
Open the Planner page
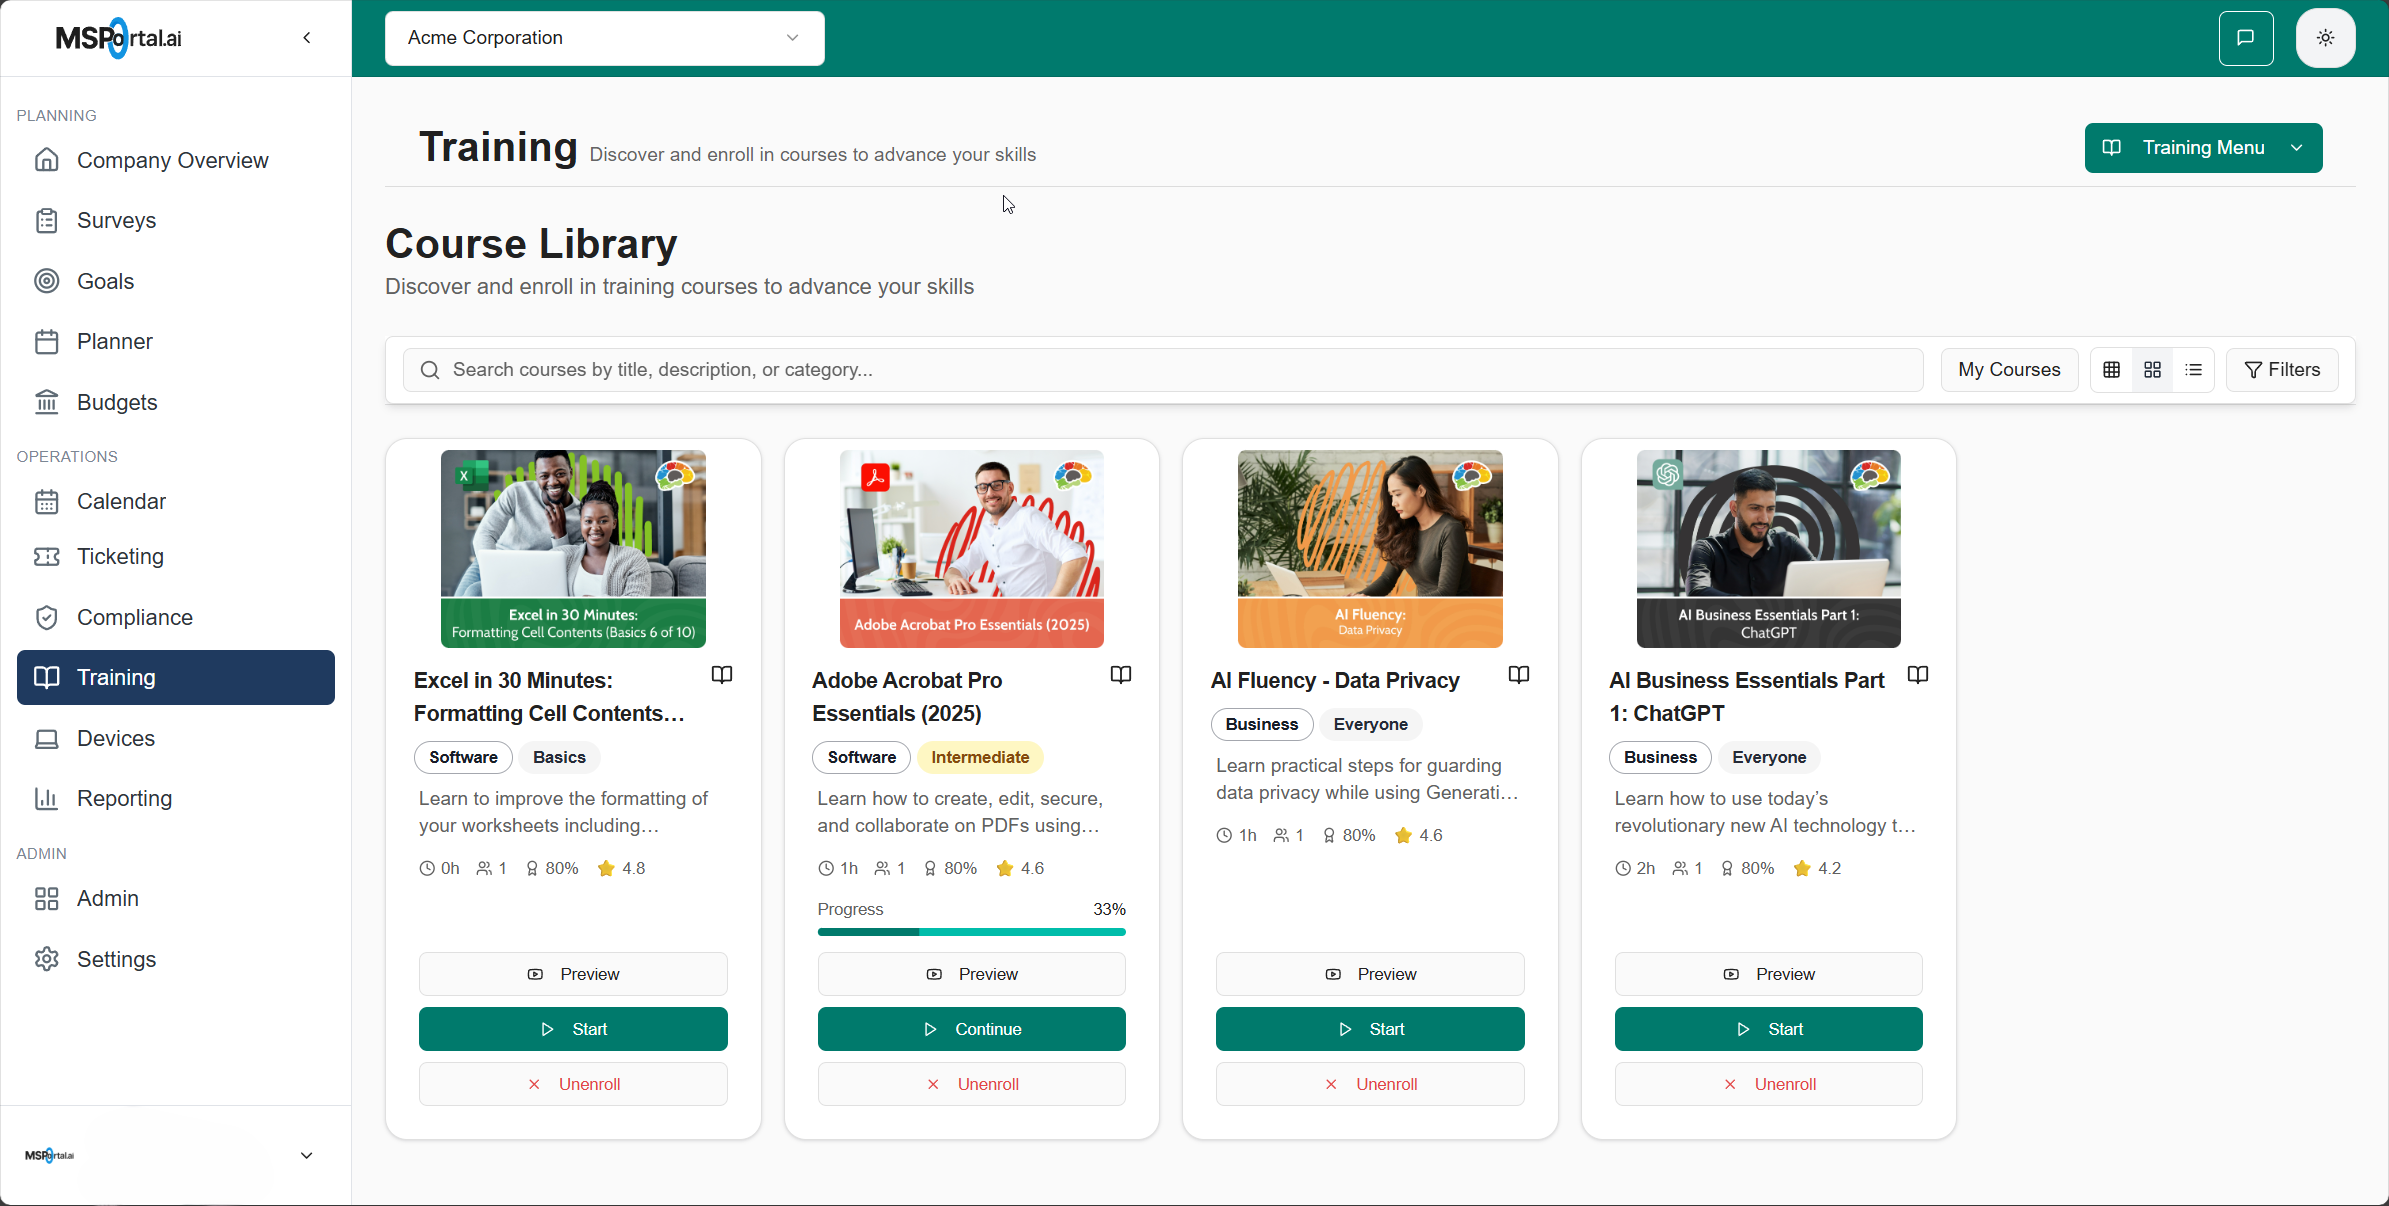tap(176, 341)
